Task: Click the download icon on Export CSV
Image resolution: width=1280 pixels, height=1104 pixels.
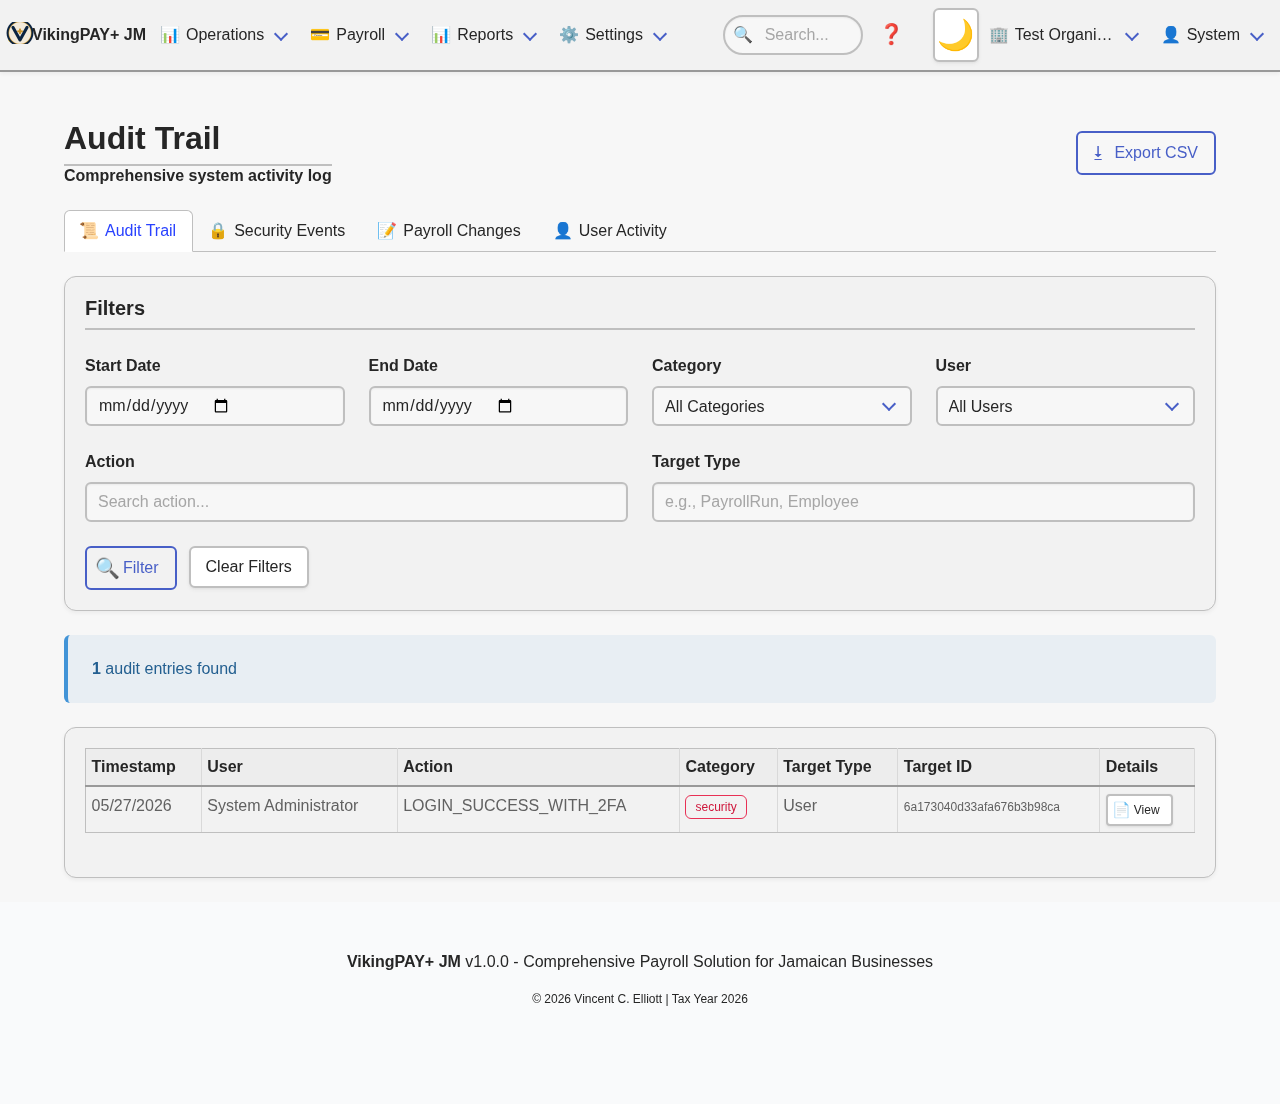Action: (1098, 153)
